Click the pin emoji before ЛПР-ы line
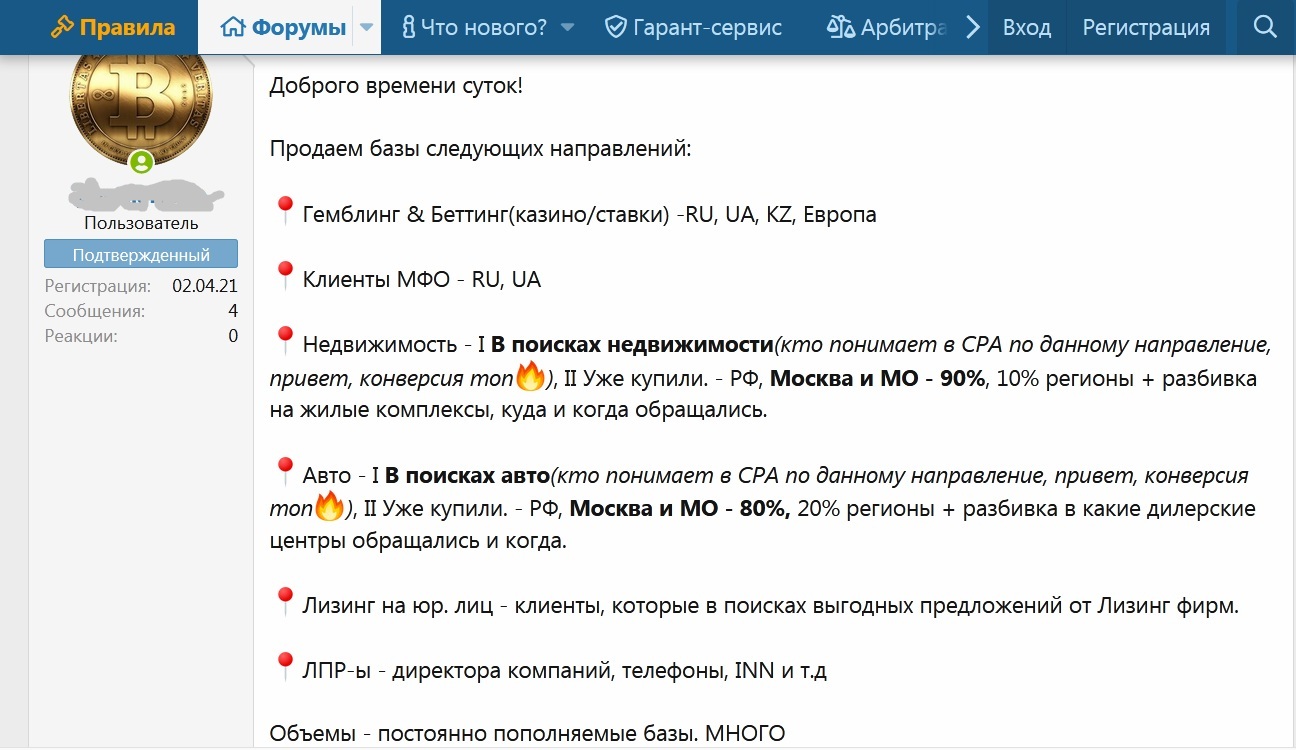The width and height of the screenshot is (1296, 750). pos(284,668)
